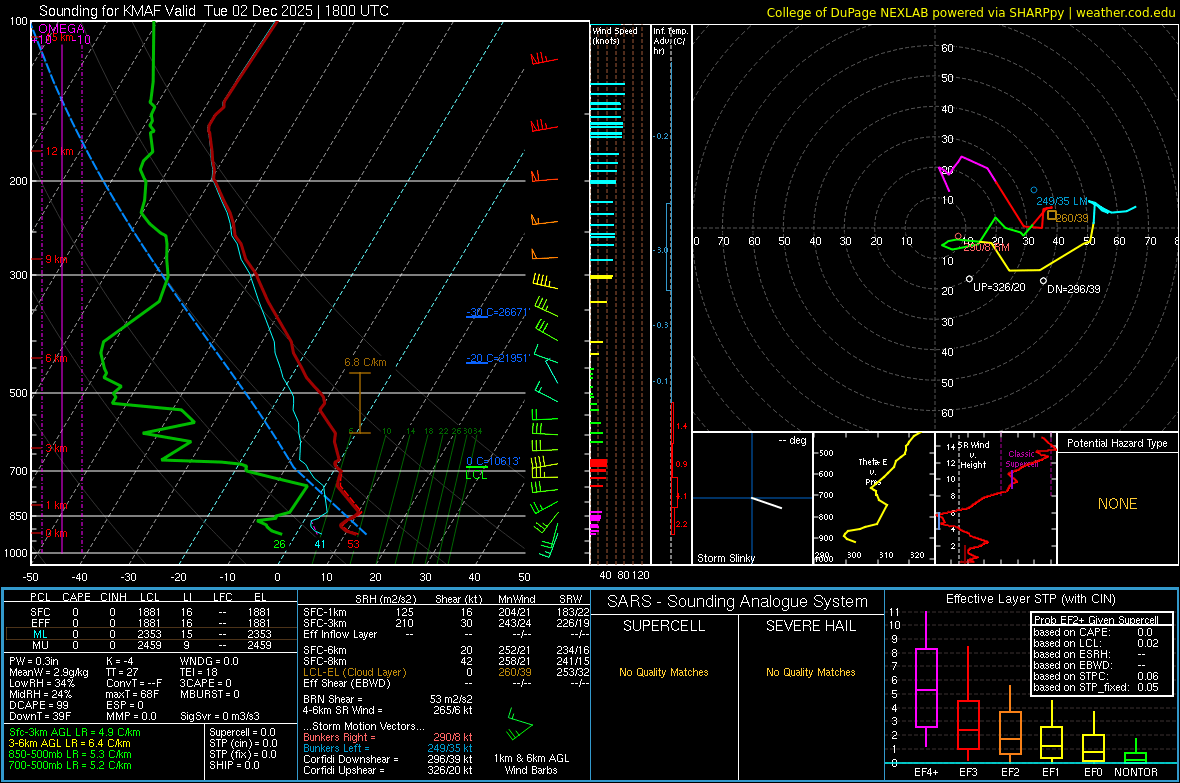The height and width of the screenshot is (783, 1180).
Task: Click the SFC-1km SRH row
Action: tap(446, 612)
